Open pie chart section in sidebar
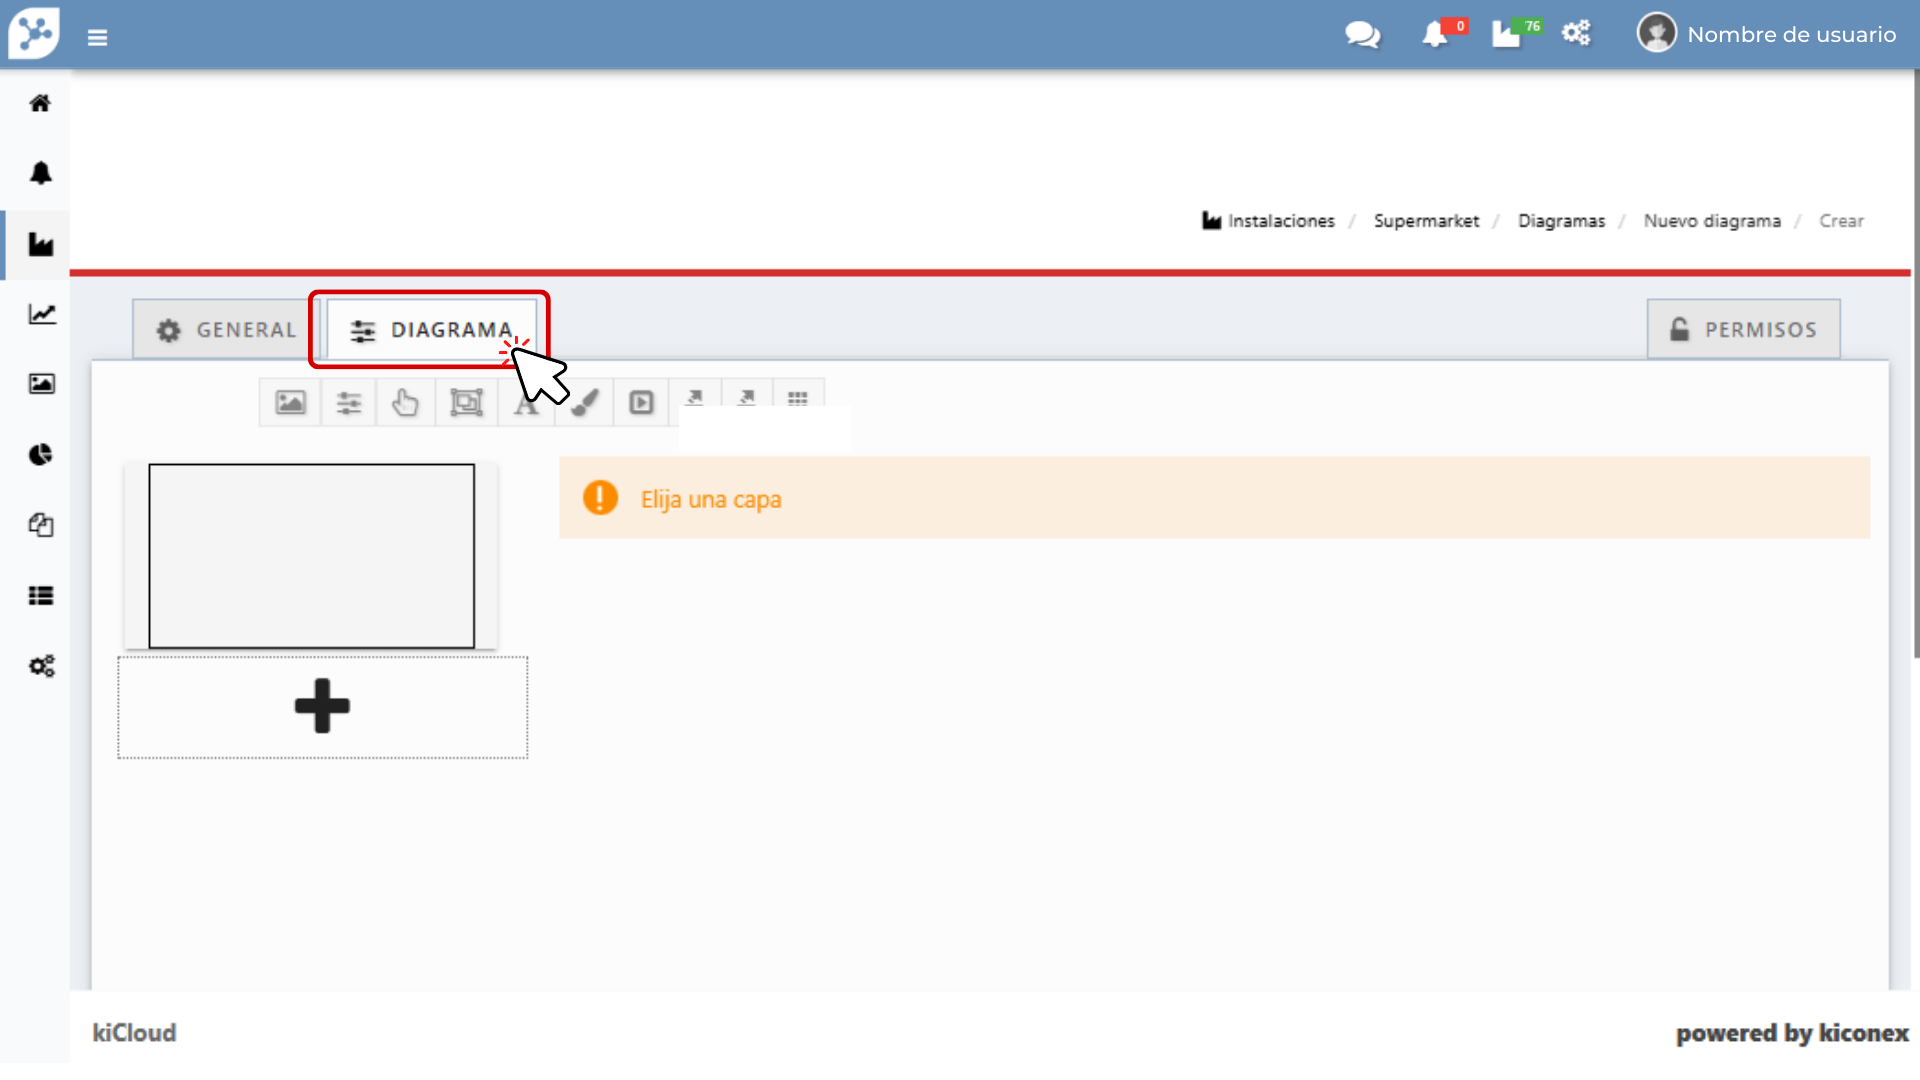1920x1080 pixels. [41, 455]
